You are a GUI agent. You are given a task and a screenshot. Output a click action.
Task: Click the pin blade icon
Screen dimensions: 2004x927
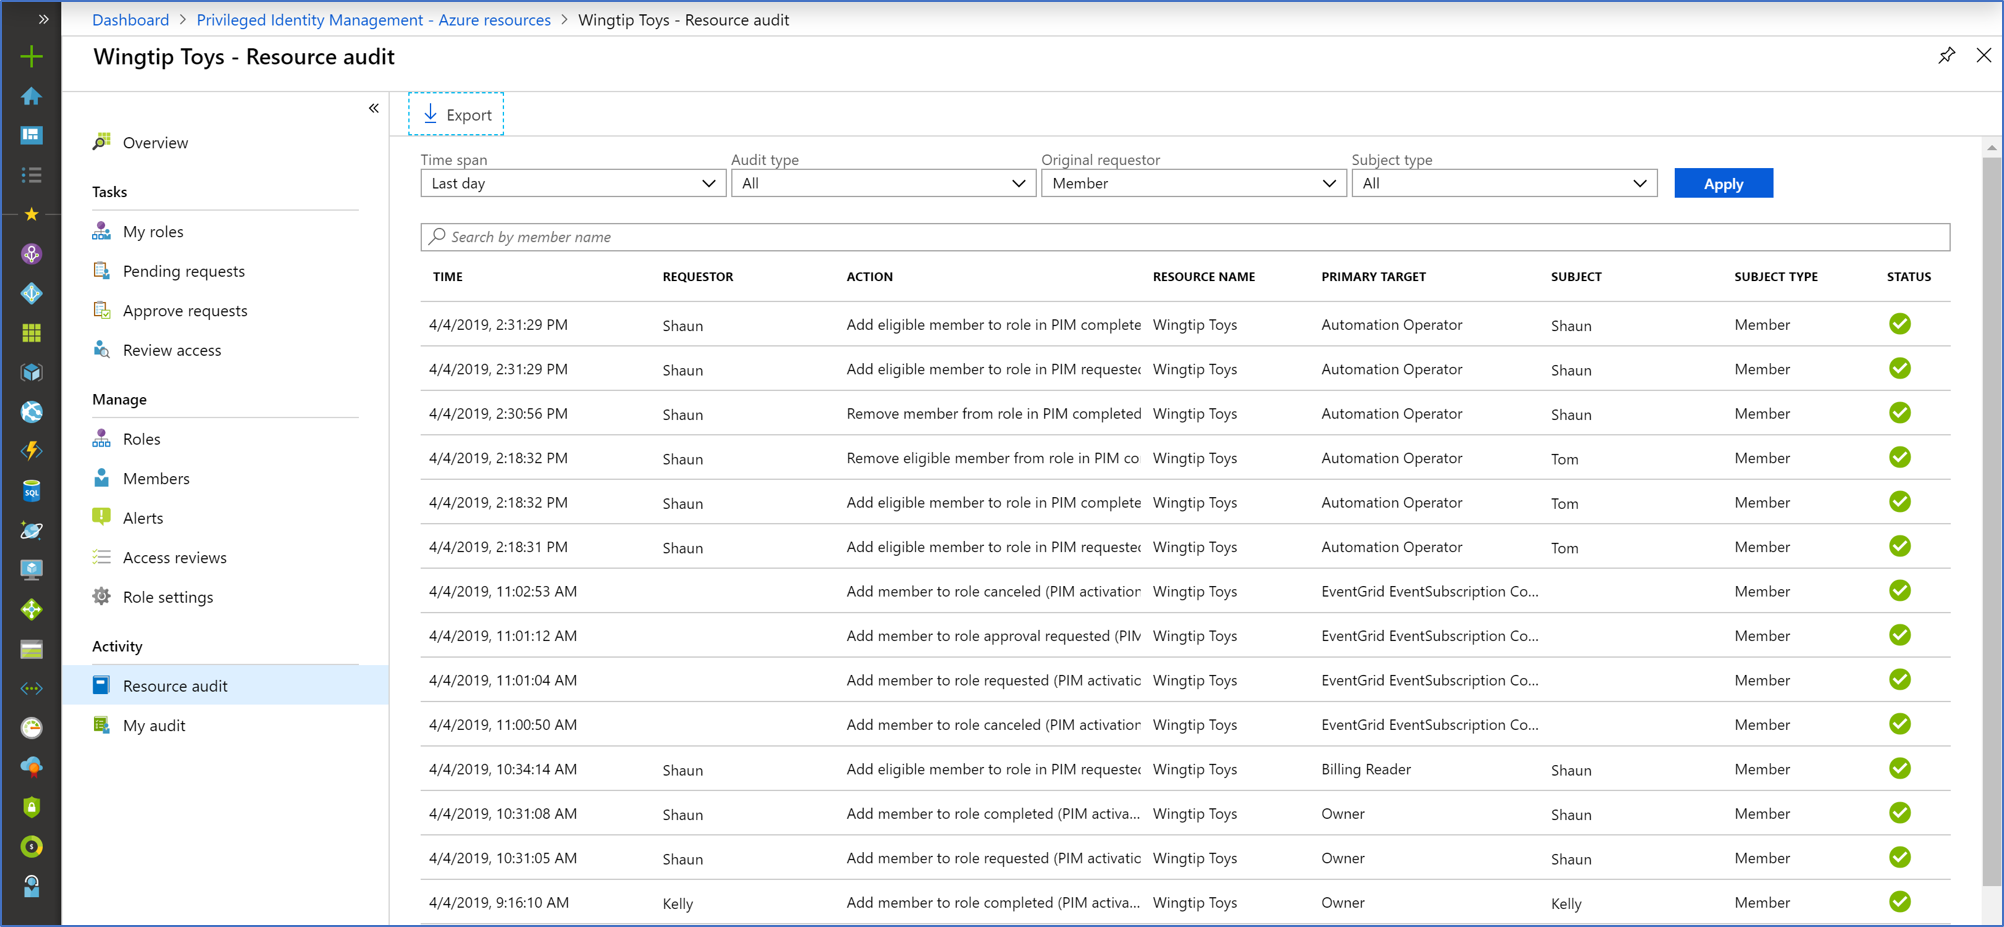[1946, 56]
